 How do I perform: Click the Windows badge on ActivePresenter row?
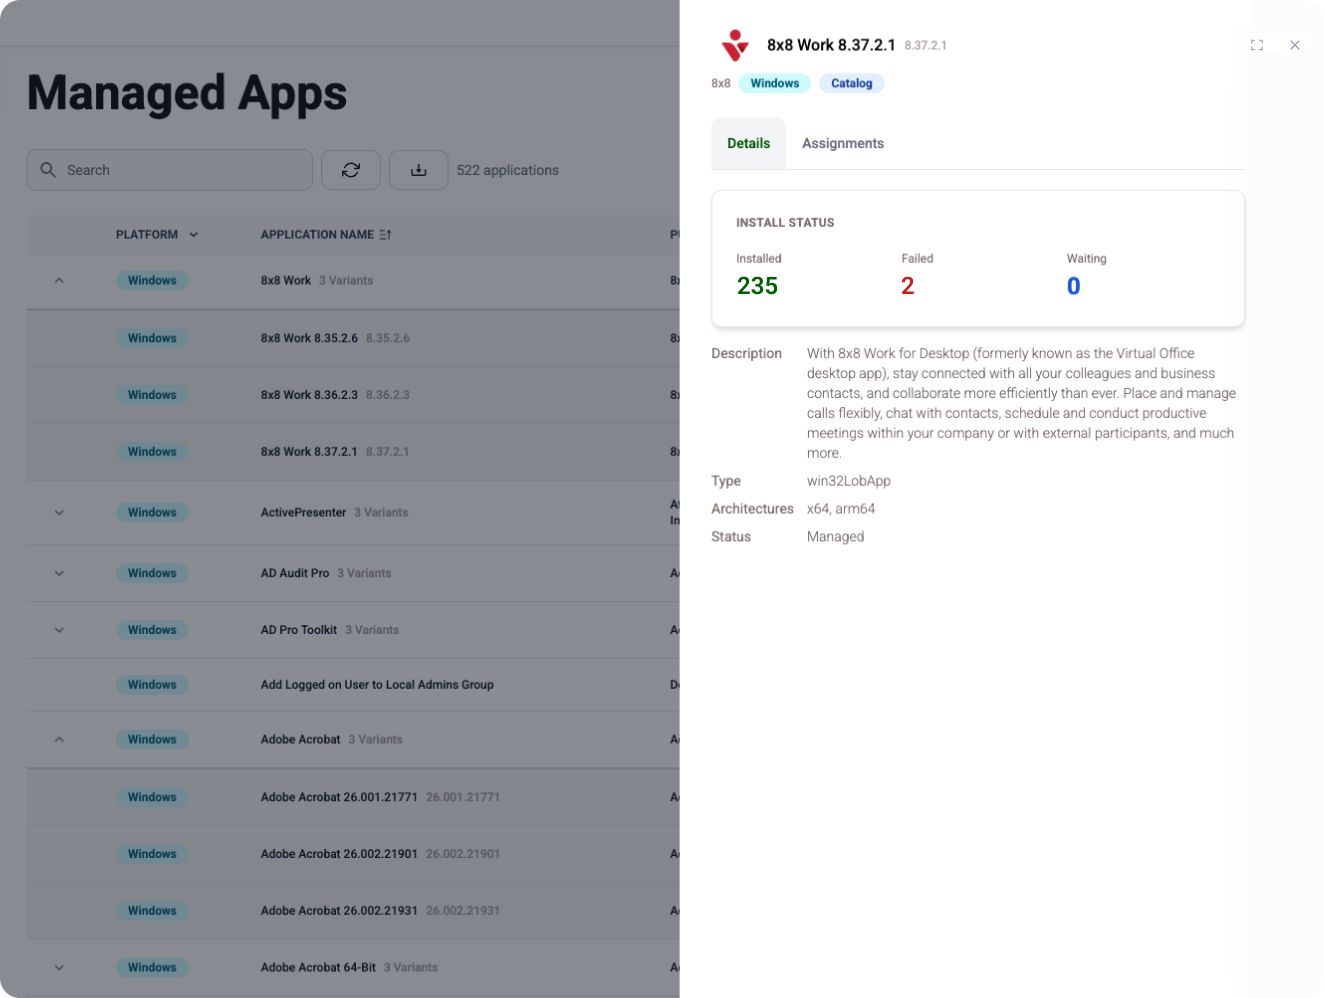[152, 513]
